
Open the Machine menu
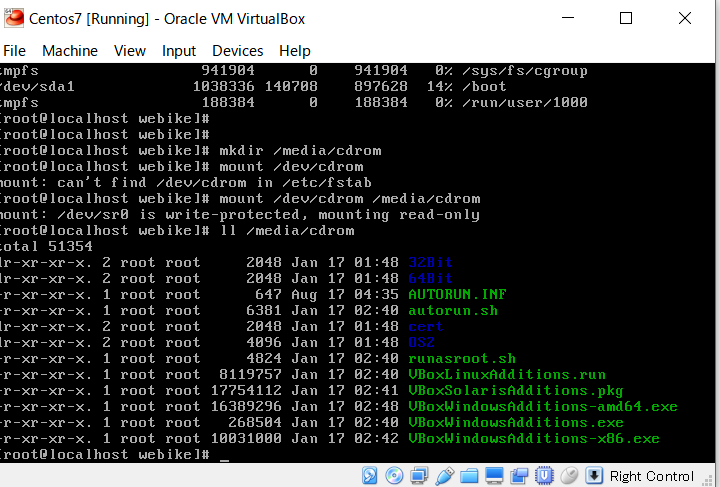(x=70, y=50)
